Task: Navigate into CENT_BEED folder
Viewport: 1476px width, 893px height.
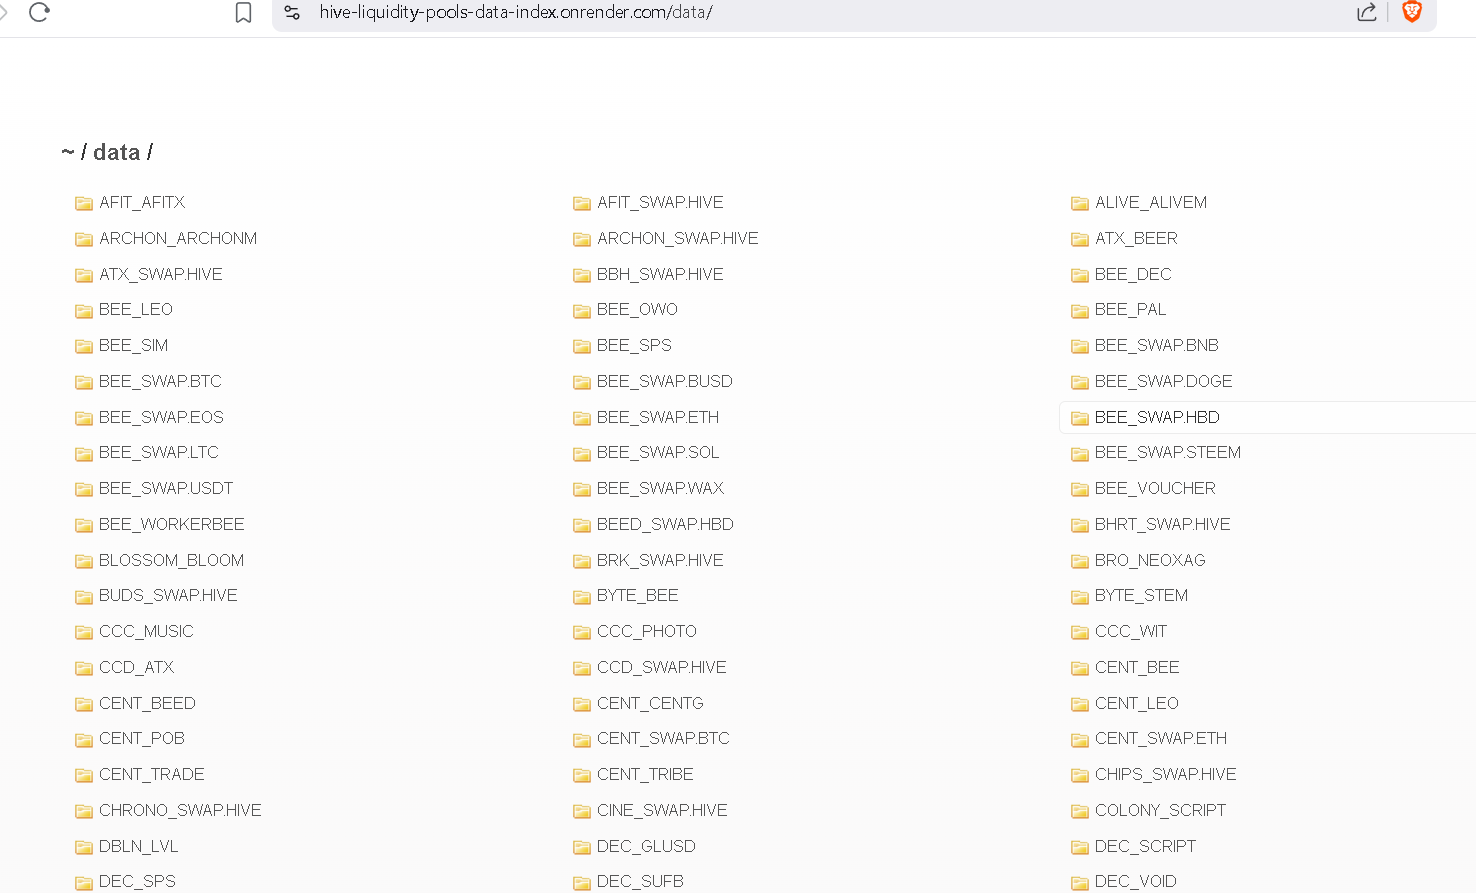Action: pyautogui.click(x=147, y=703)
